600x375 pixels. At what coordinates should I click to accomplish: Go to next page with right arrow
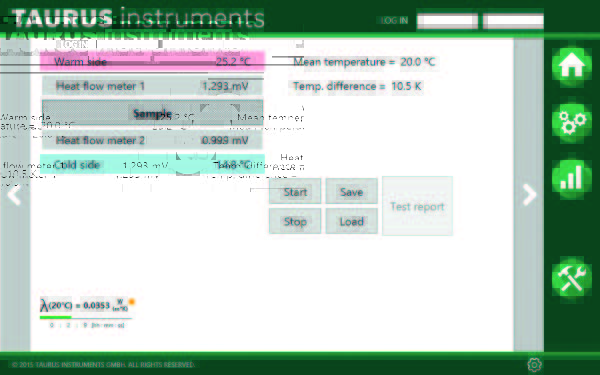(x=530, y=195)
